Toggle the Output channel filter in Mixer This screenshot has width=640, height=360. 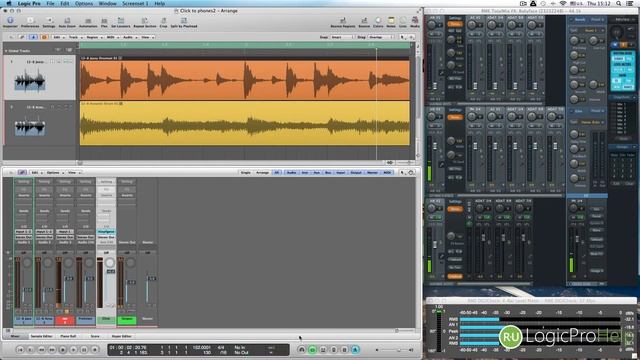(356, 173)
